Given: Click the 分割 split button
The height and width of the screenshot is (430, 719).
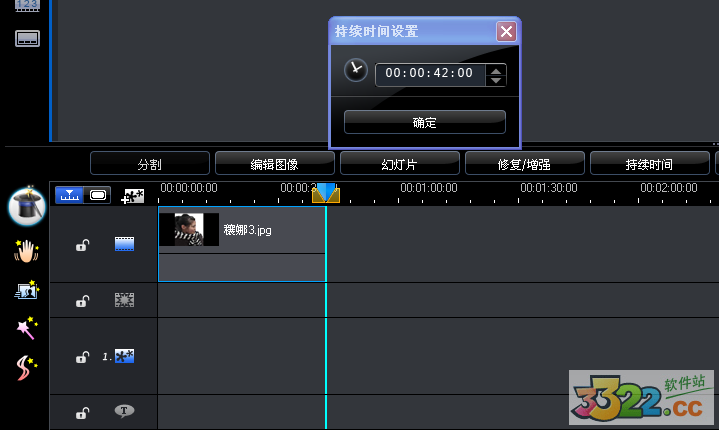Looking at the screenshot, I should (150, 164).
